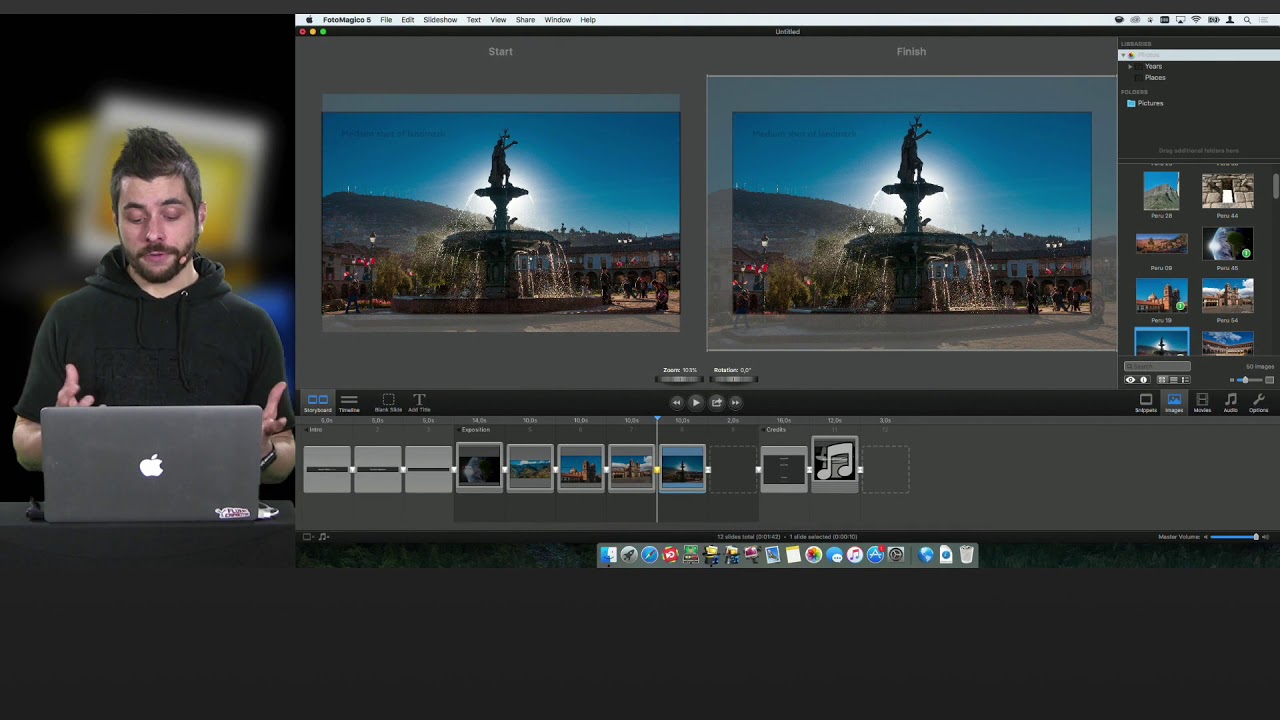This screenshot has width=1280, height=720.
Task: Open the FotoMagico 5 application menu
Action: pos(346,20)
